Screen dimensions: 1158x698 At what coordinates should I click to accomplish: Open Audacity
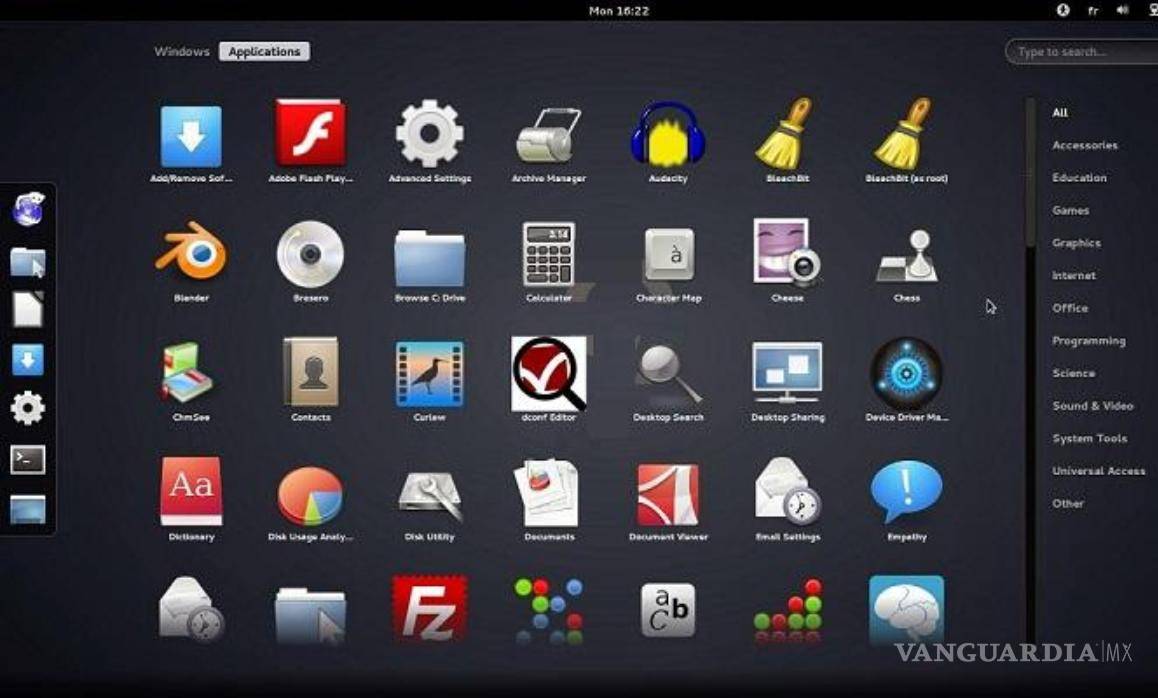click(x=668, y=133)
